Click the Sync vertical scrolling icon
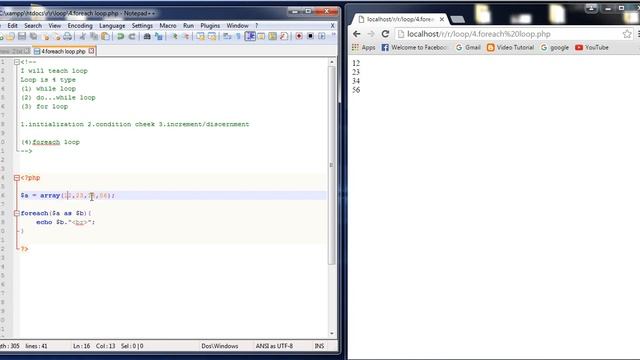The height and width of the screenshot is (360, 640). point(200,36)
